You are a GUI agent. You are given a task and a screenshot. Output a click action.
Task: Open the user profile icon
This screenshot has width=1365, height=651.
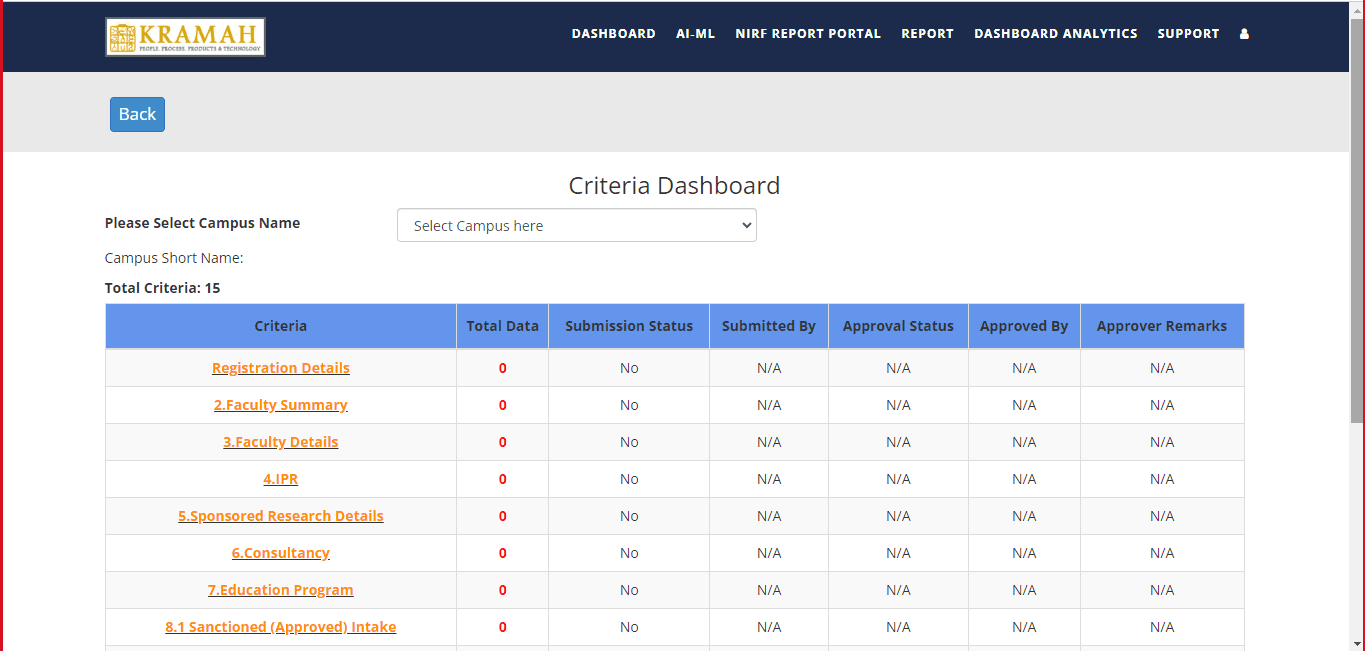[x=1244, y=34]
